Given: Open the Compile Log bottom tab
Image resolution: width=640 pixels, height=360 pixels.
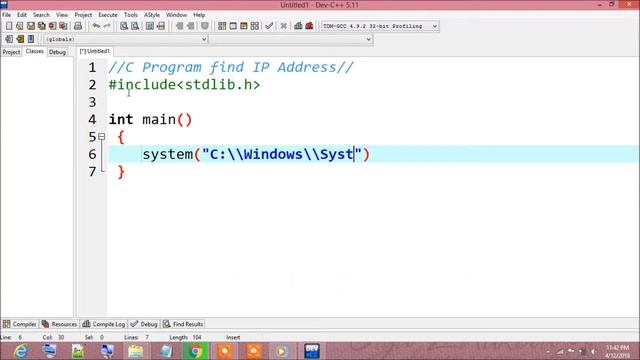Looking at the screenshot, I should [104, 324].
